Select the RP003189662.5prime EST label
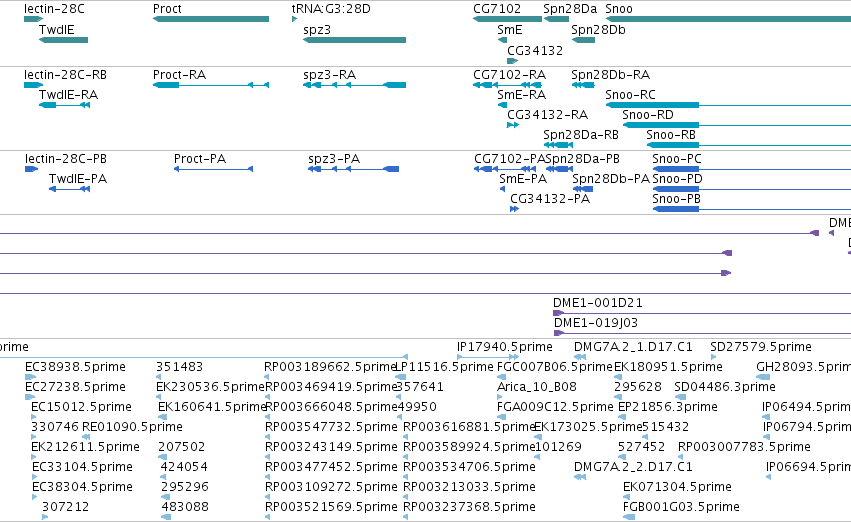 331,366
